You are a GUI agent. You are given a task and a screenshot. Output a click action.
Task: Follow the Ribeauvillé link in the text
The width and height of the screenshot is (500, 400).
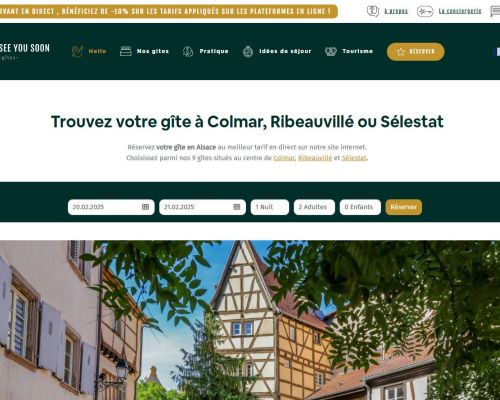point(315,158)
